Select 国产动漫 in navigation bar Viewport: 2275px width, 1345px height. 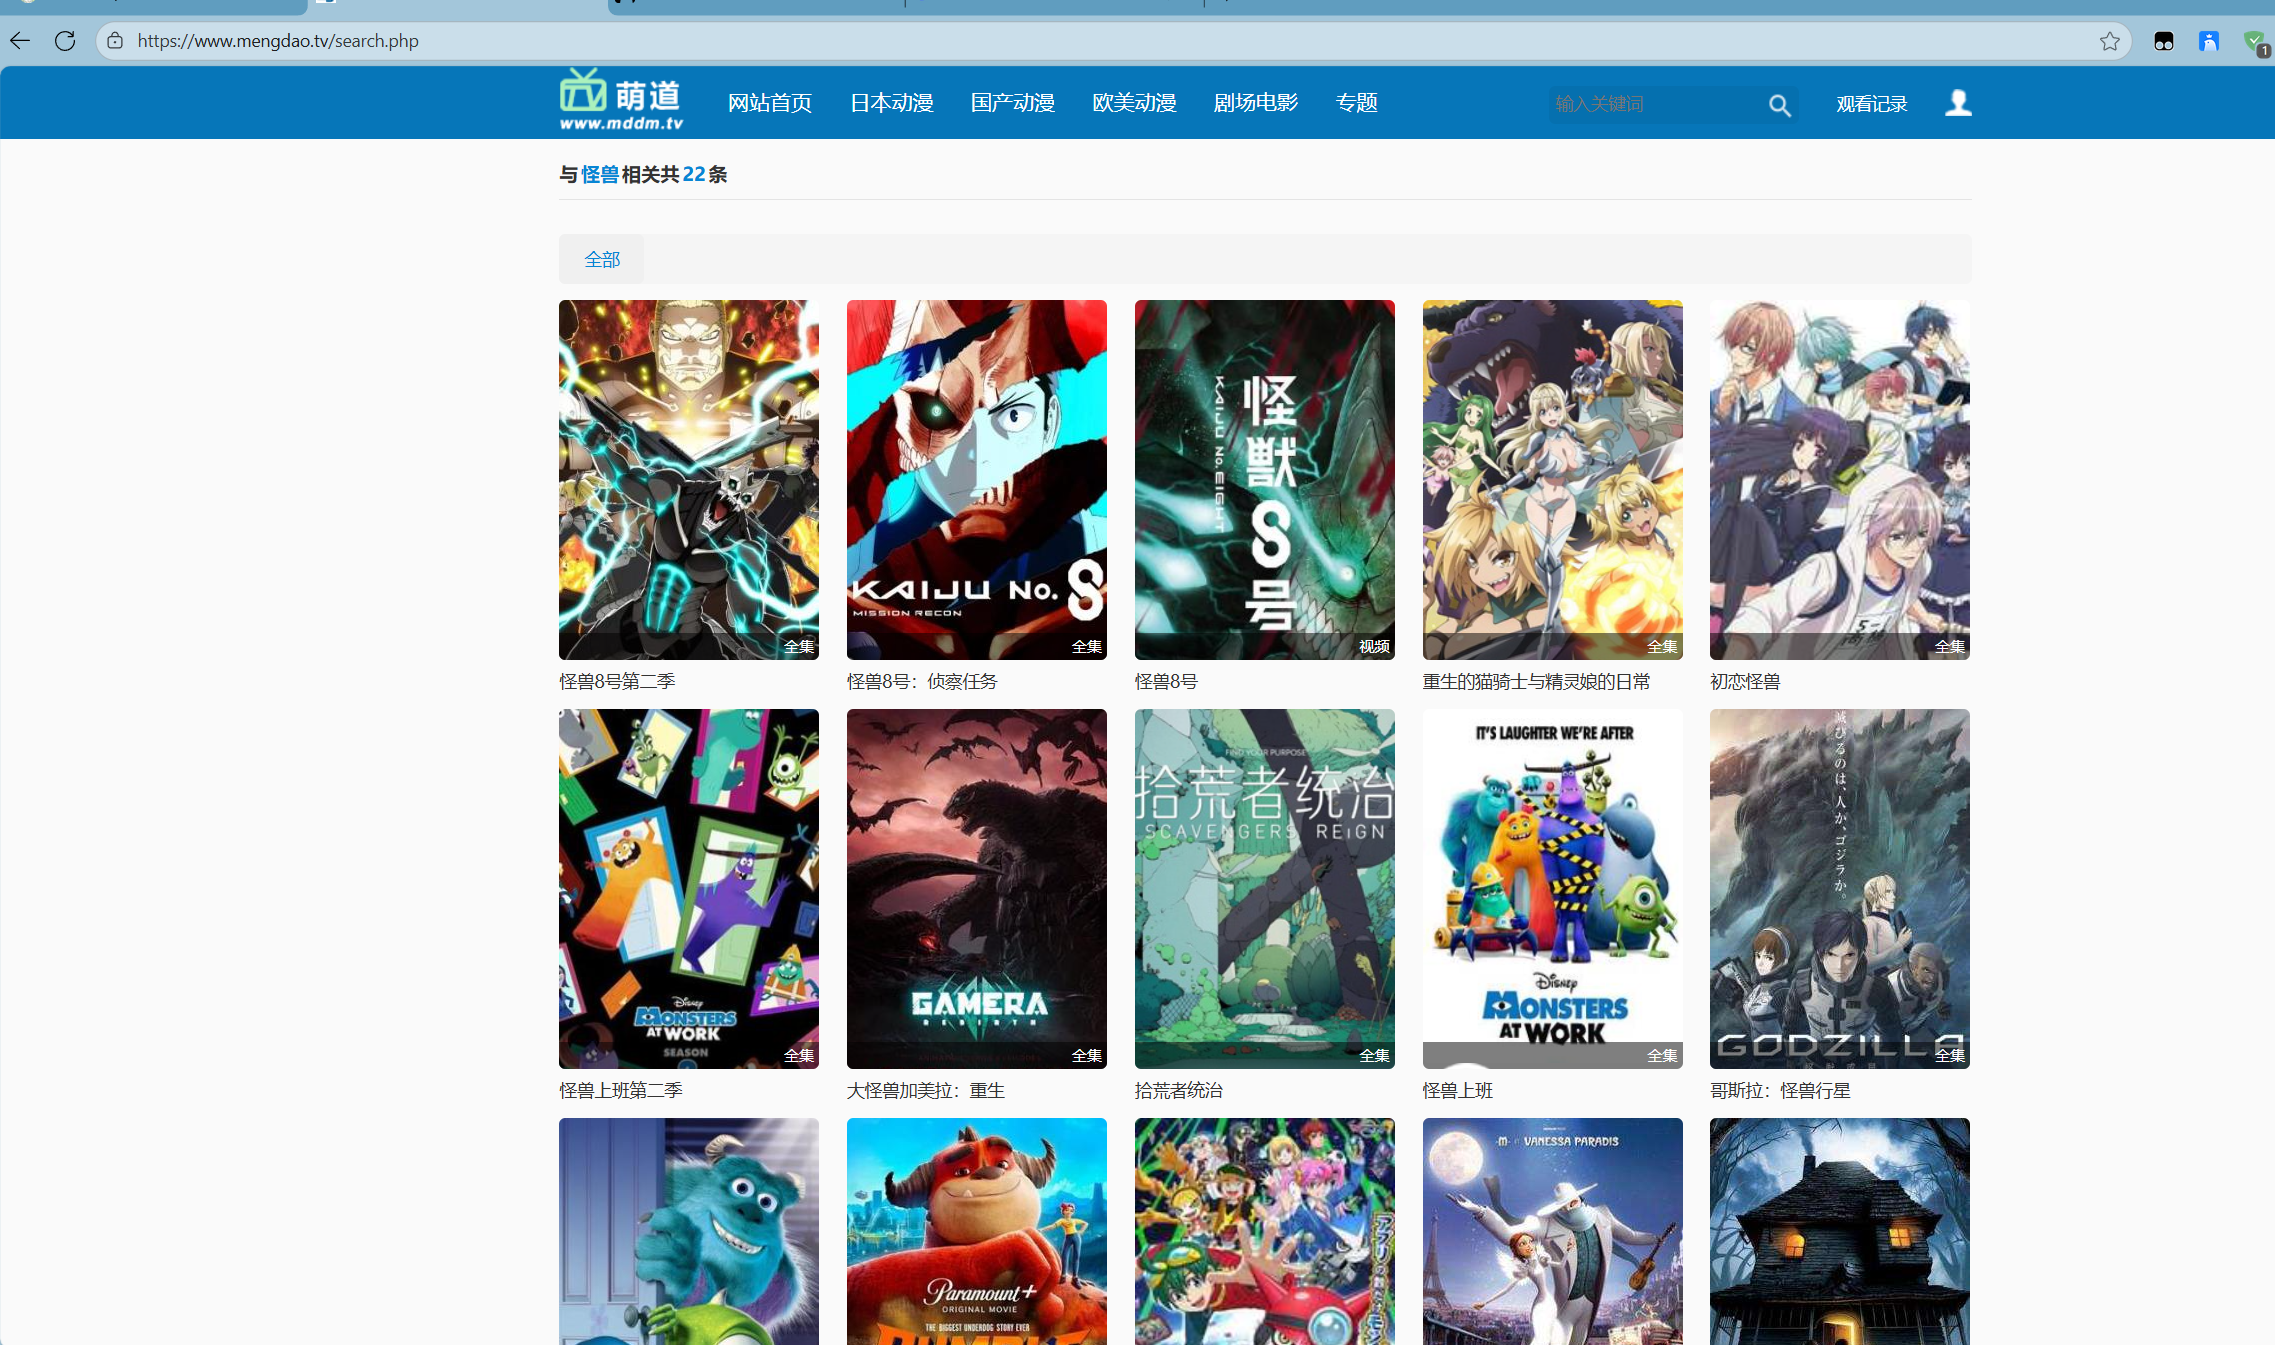(x=1012, y=103)
